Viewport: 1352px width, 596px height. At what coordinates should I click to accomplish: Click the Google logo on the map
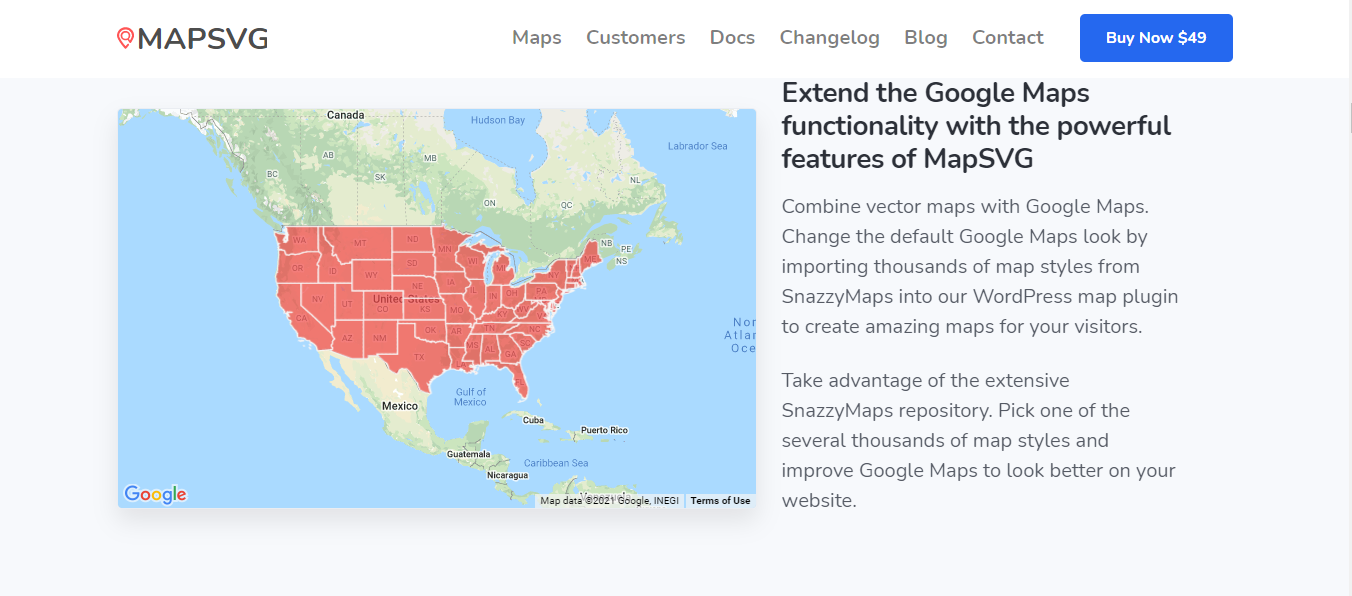click(155, 494)
